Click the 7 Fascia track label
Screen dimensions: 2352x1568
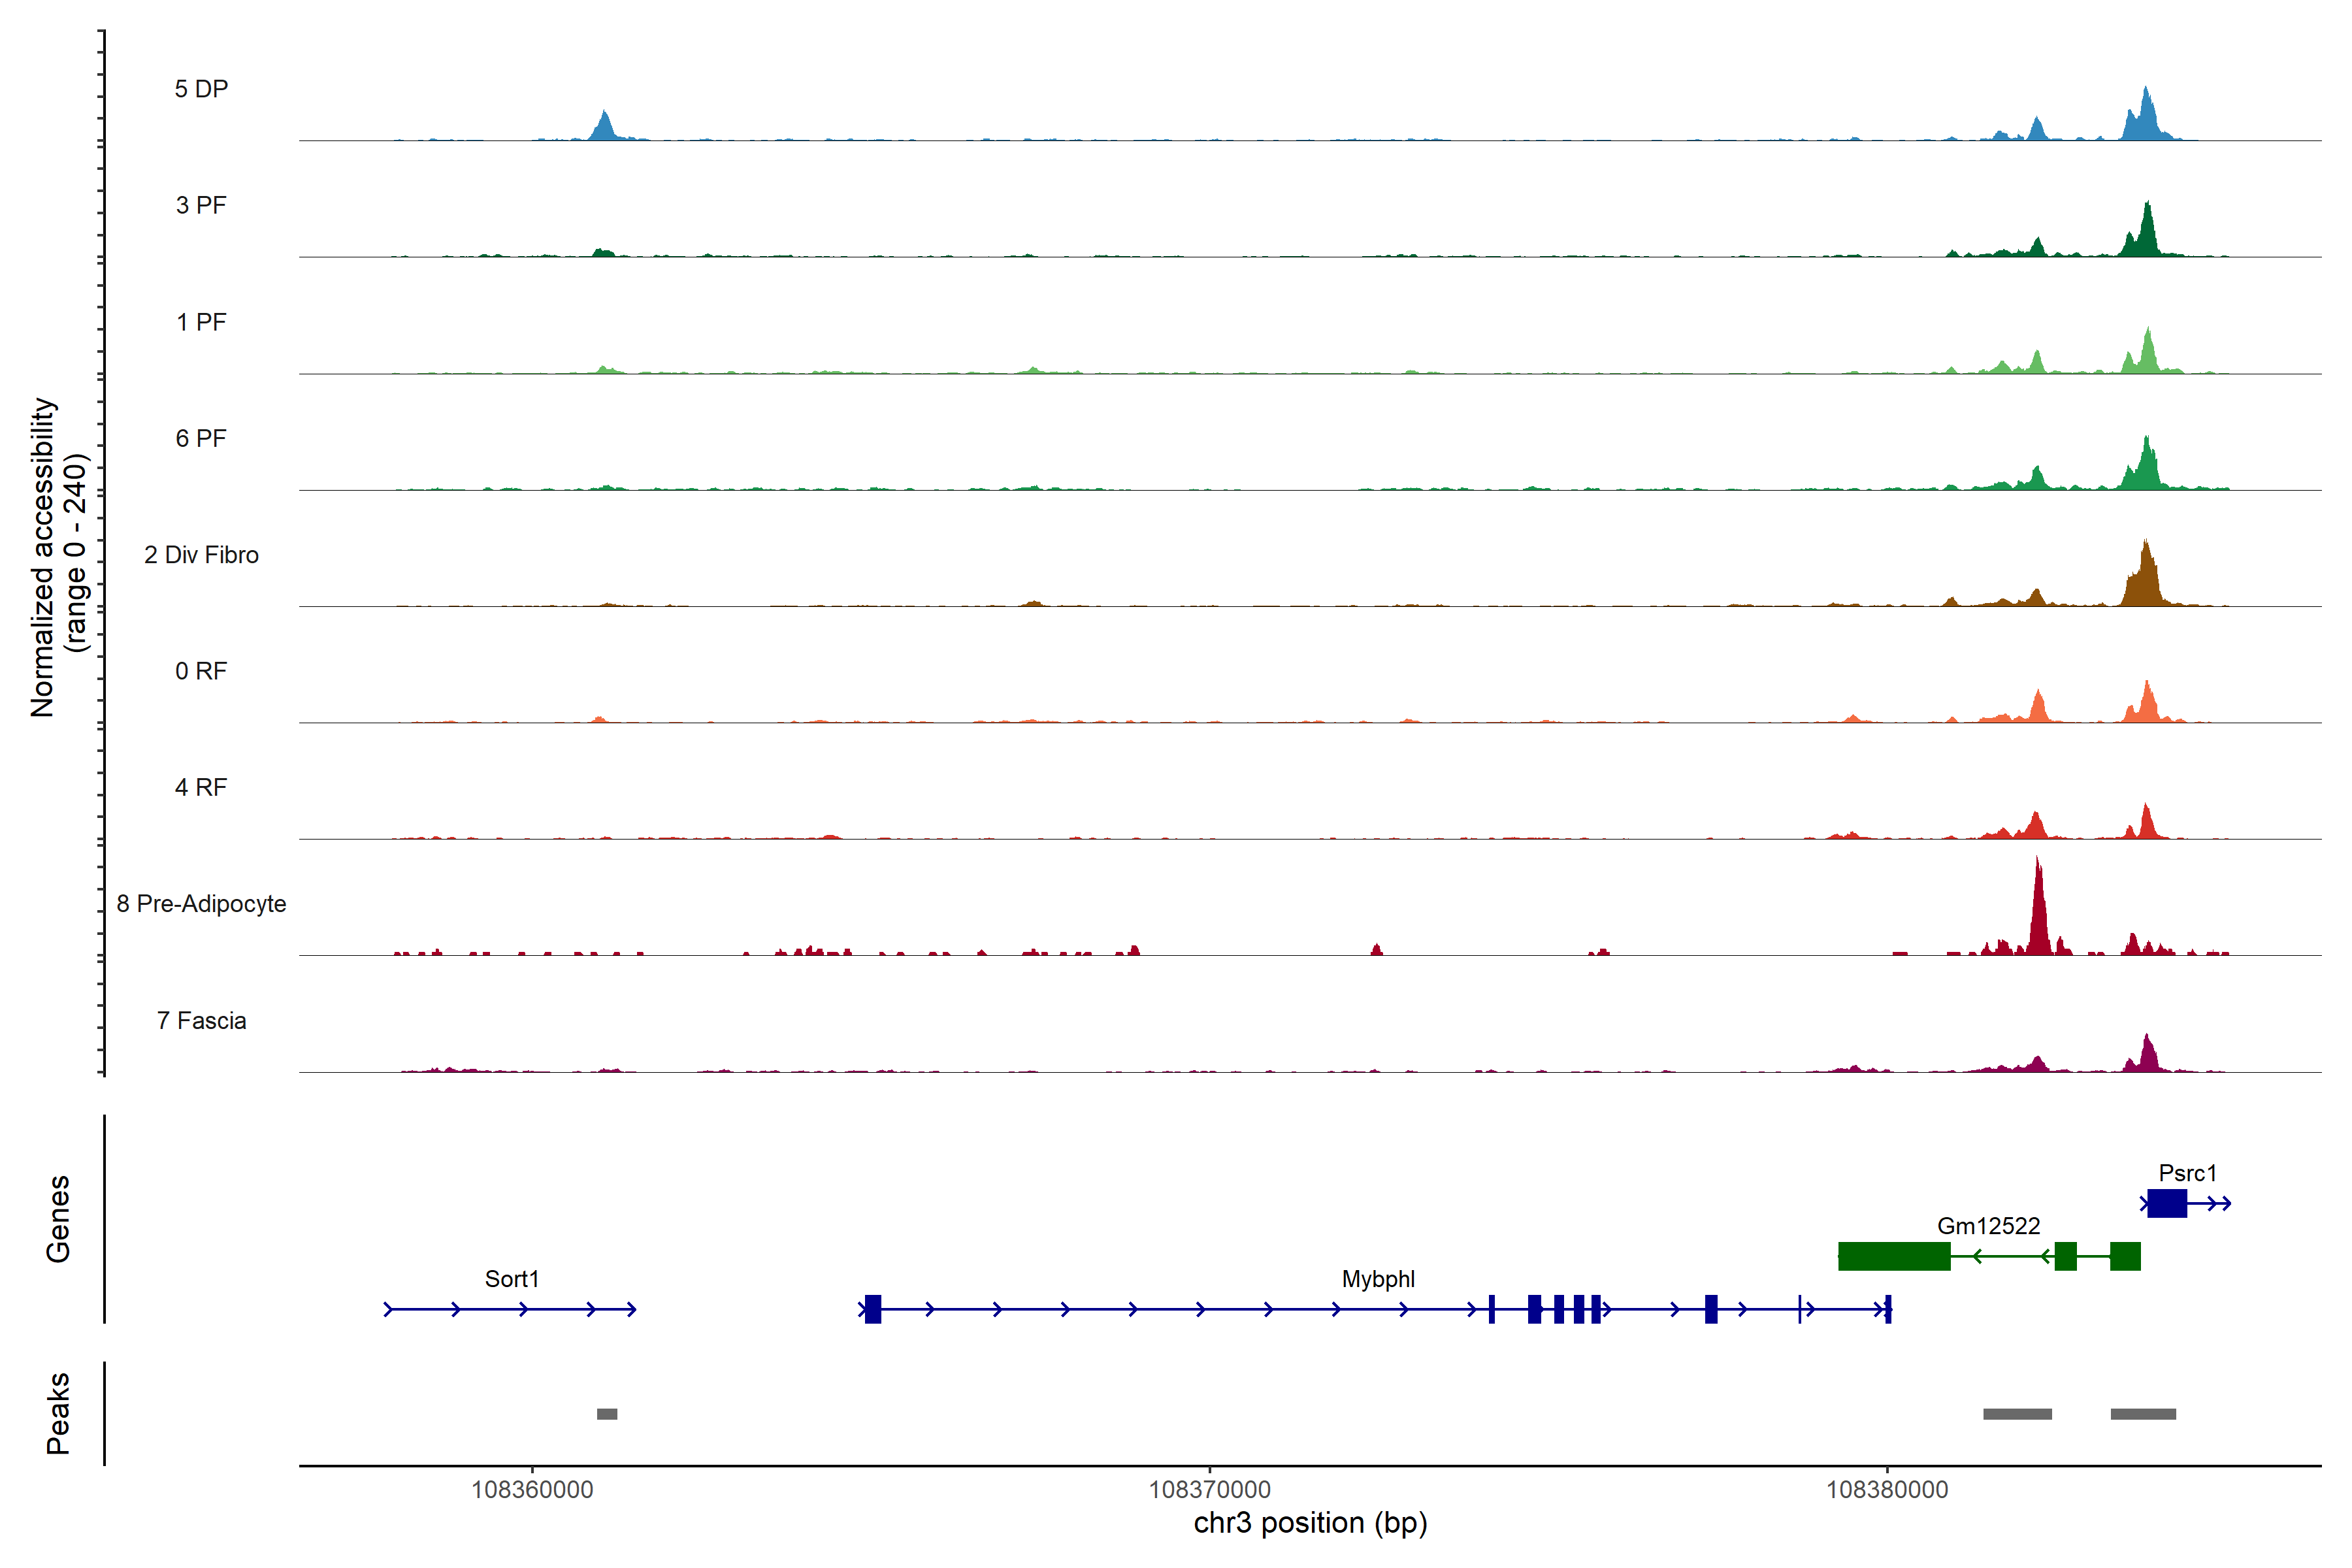click(x=201, y=1021)
